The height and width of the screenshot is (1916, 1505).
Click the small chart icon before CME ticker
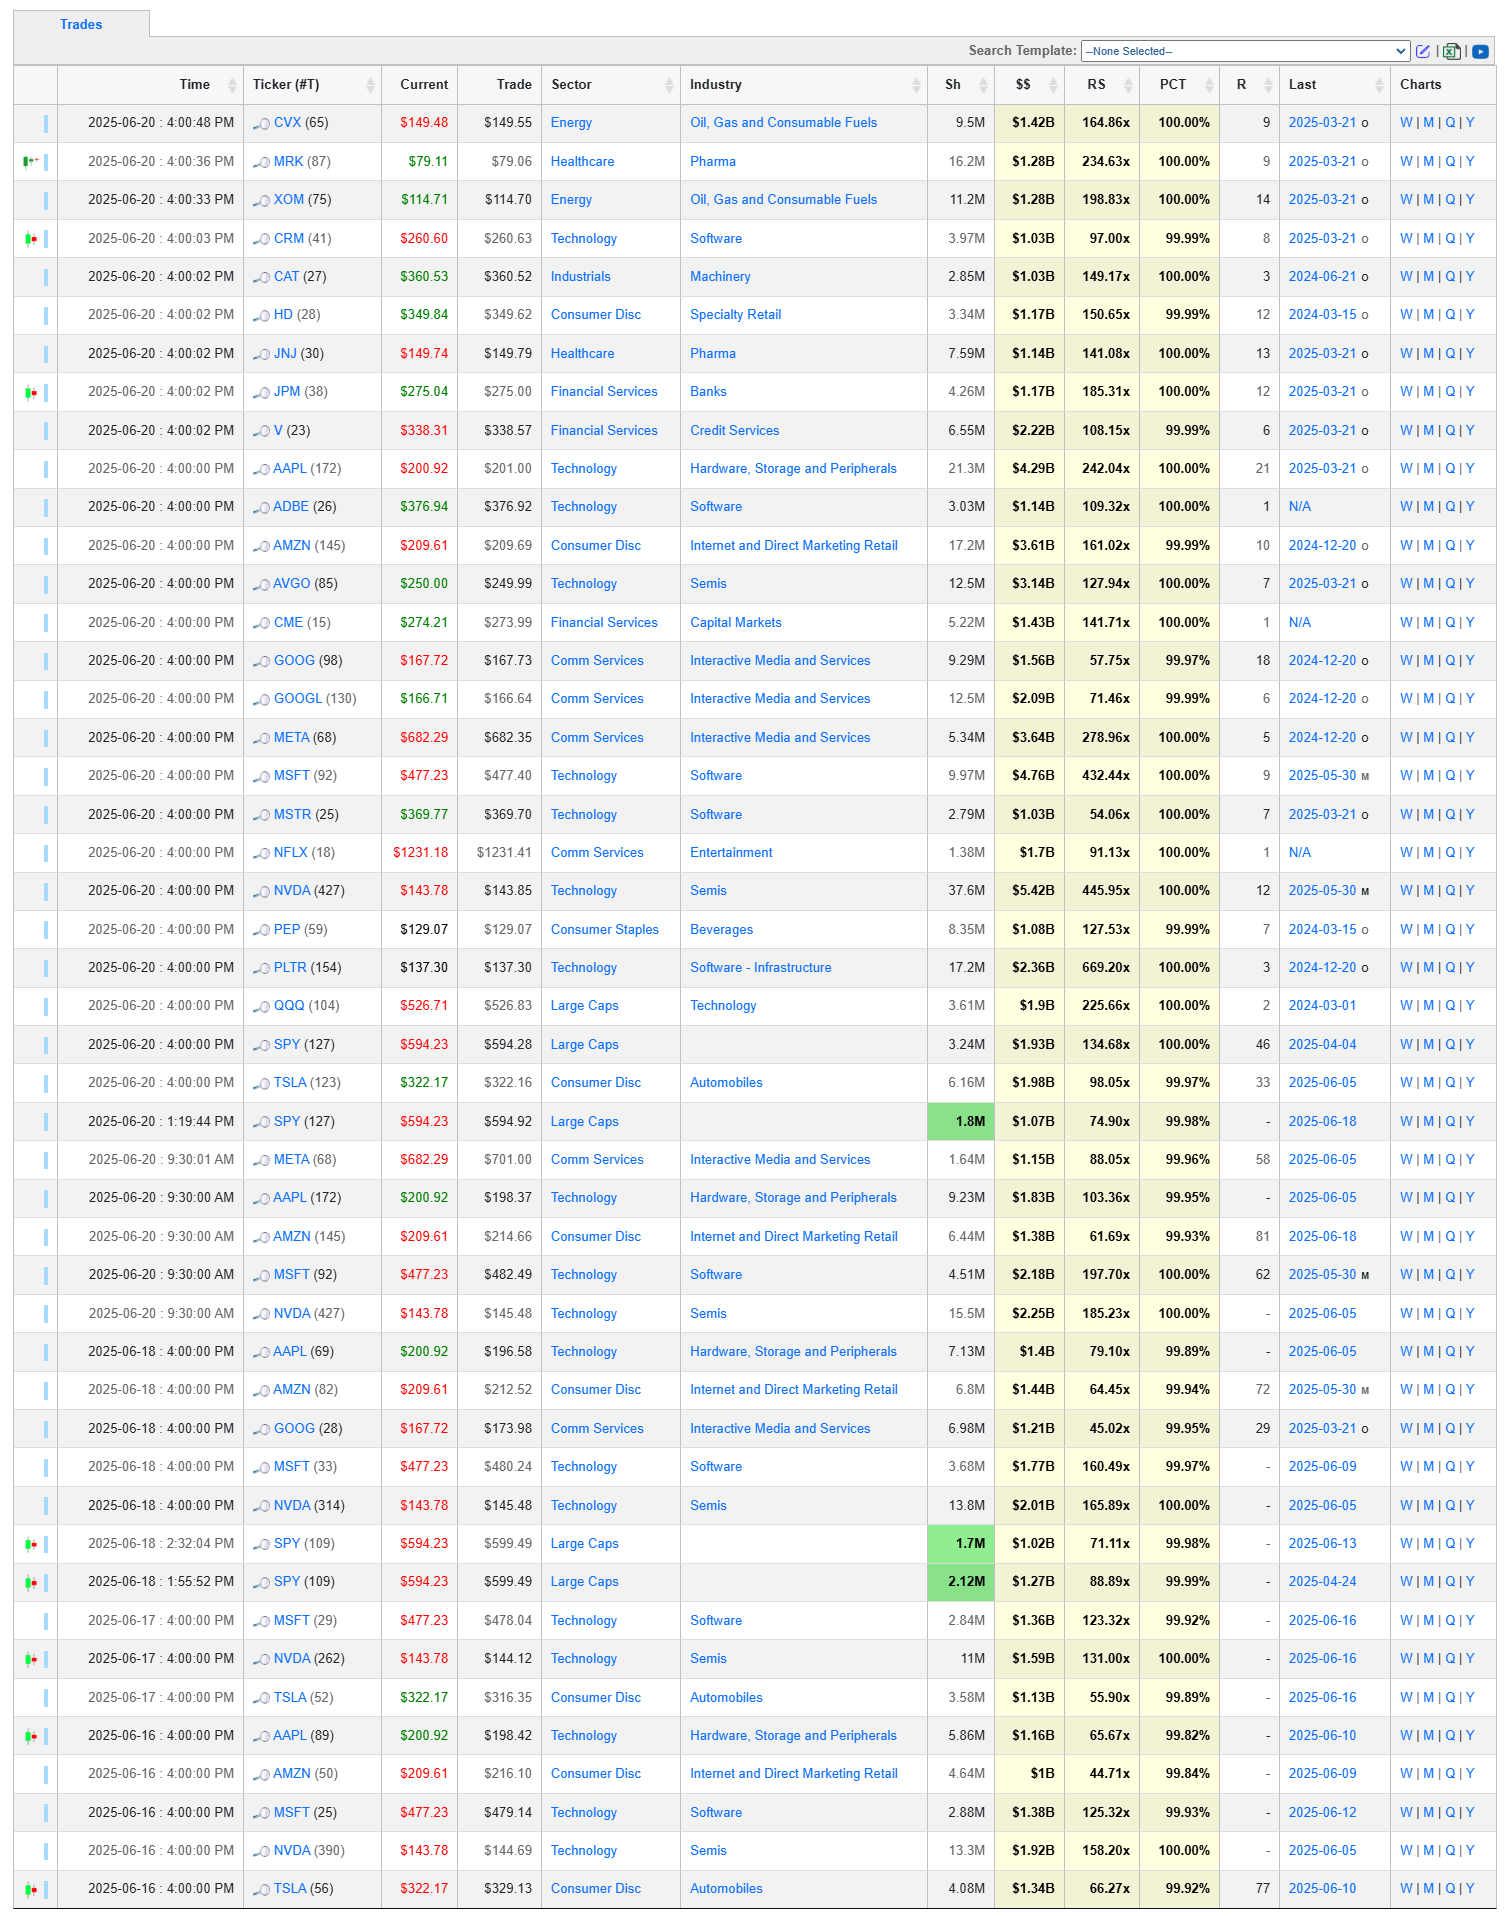pos(261,623)
